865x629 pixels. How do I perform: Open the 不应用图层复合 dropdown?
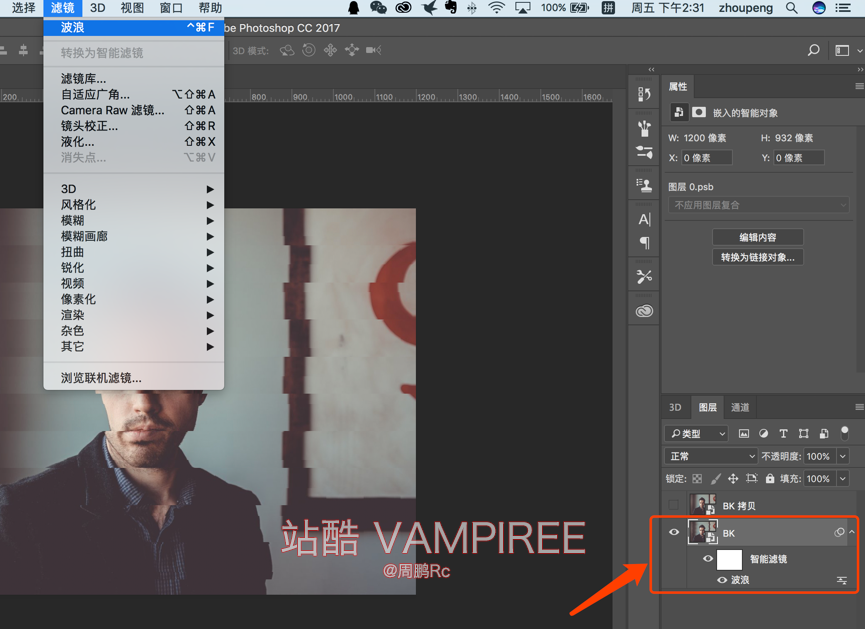click(759, 205)
